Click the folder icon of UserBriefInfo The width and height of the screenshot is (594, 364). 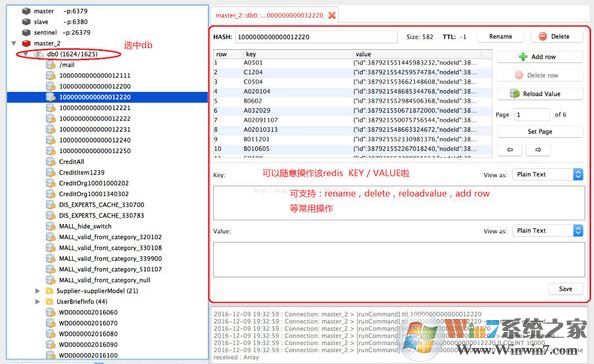point(49,302)
